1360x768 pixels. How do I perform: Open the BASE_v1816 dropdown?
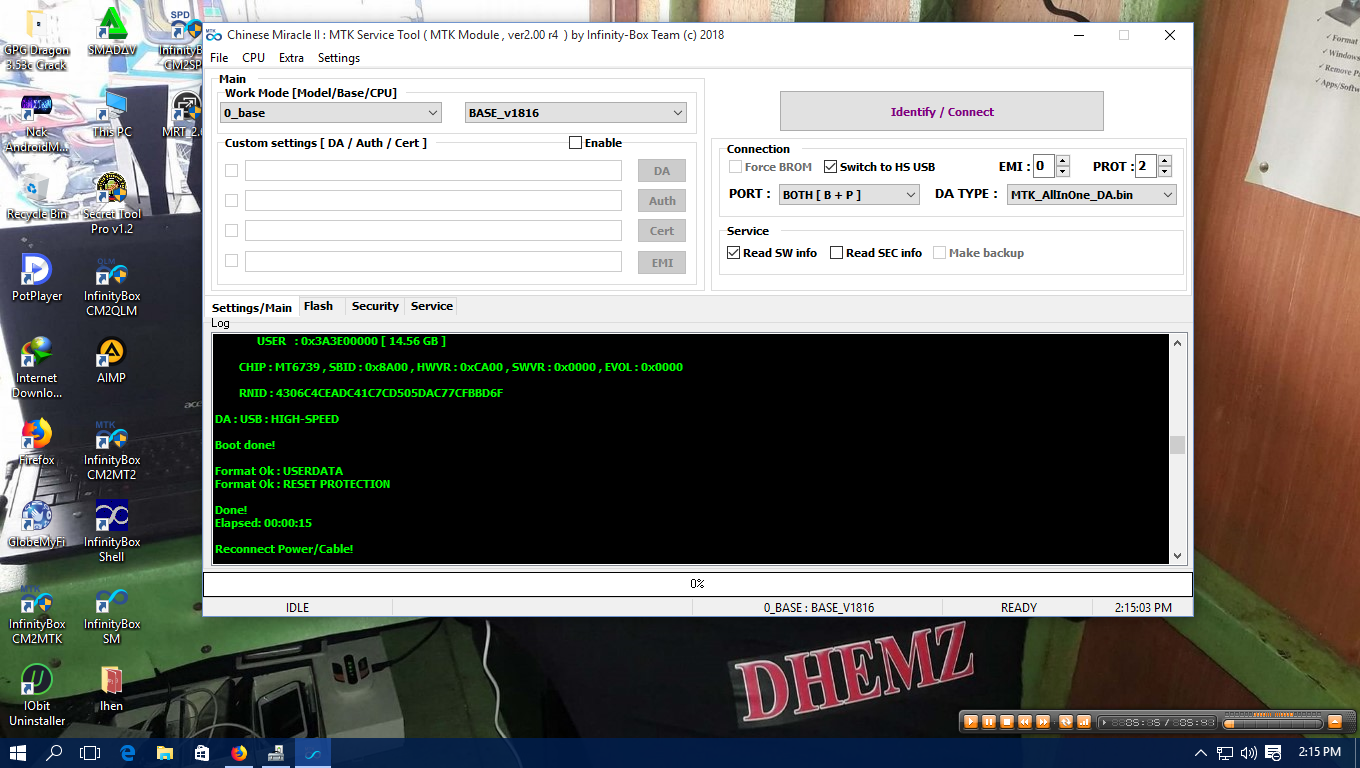coord(576,113)
